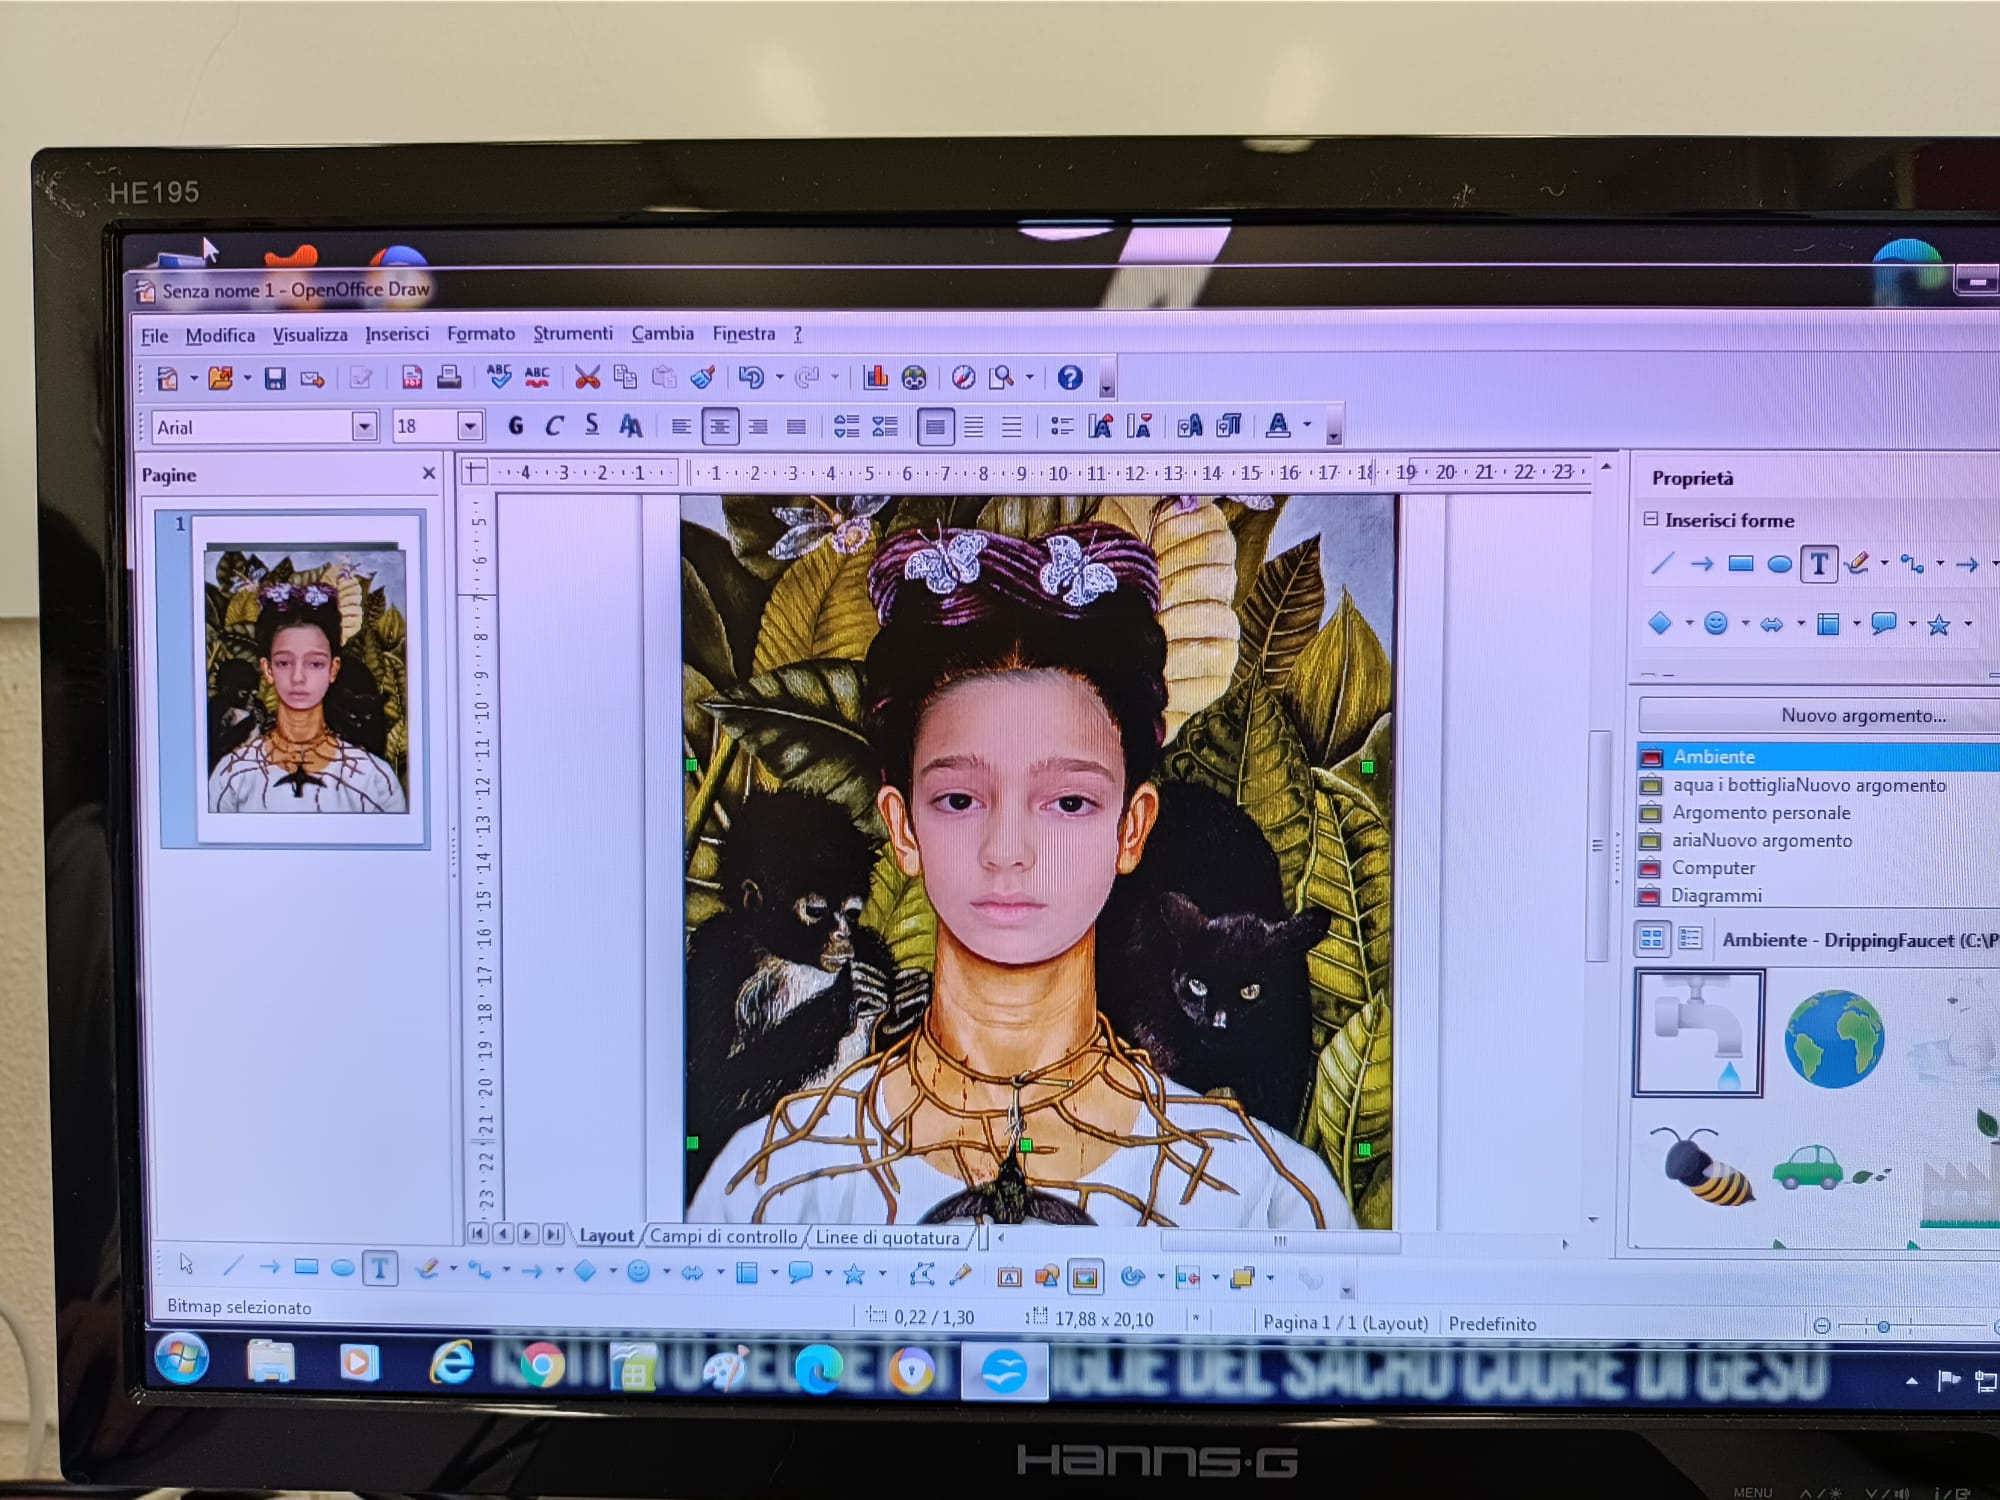The image size is (2000, 1500).
Task: Select the Text tool in Inserisci forme panel
Action: [x=1819, y=565]
